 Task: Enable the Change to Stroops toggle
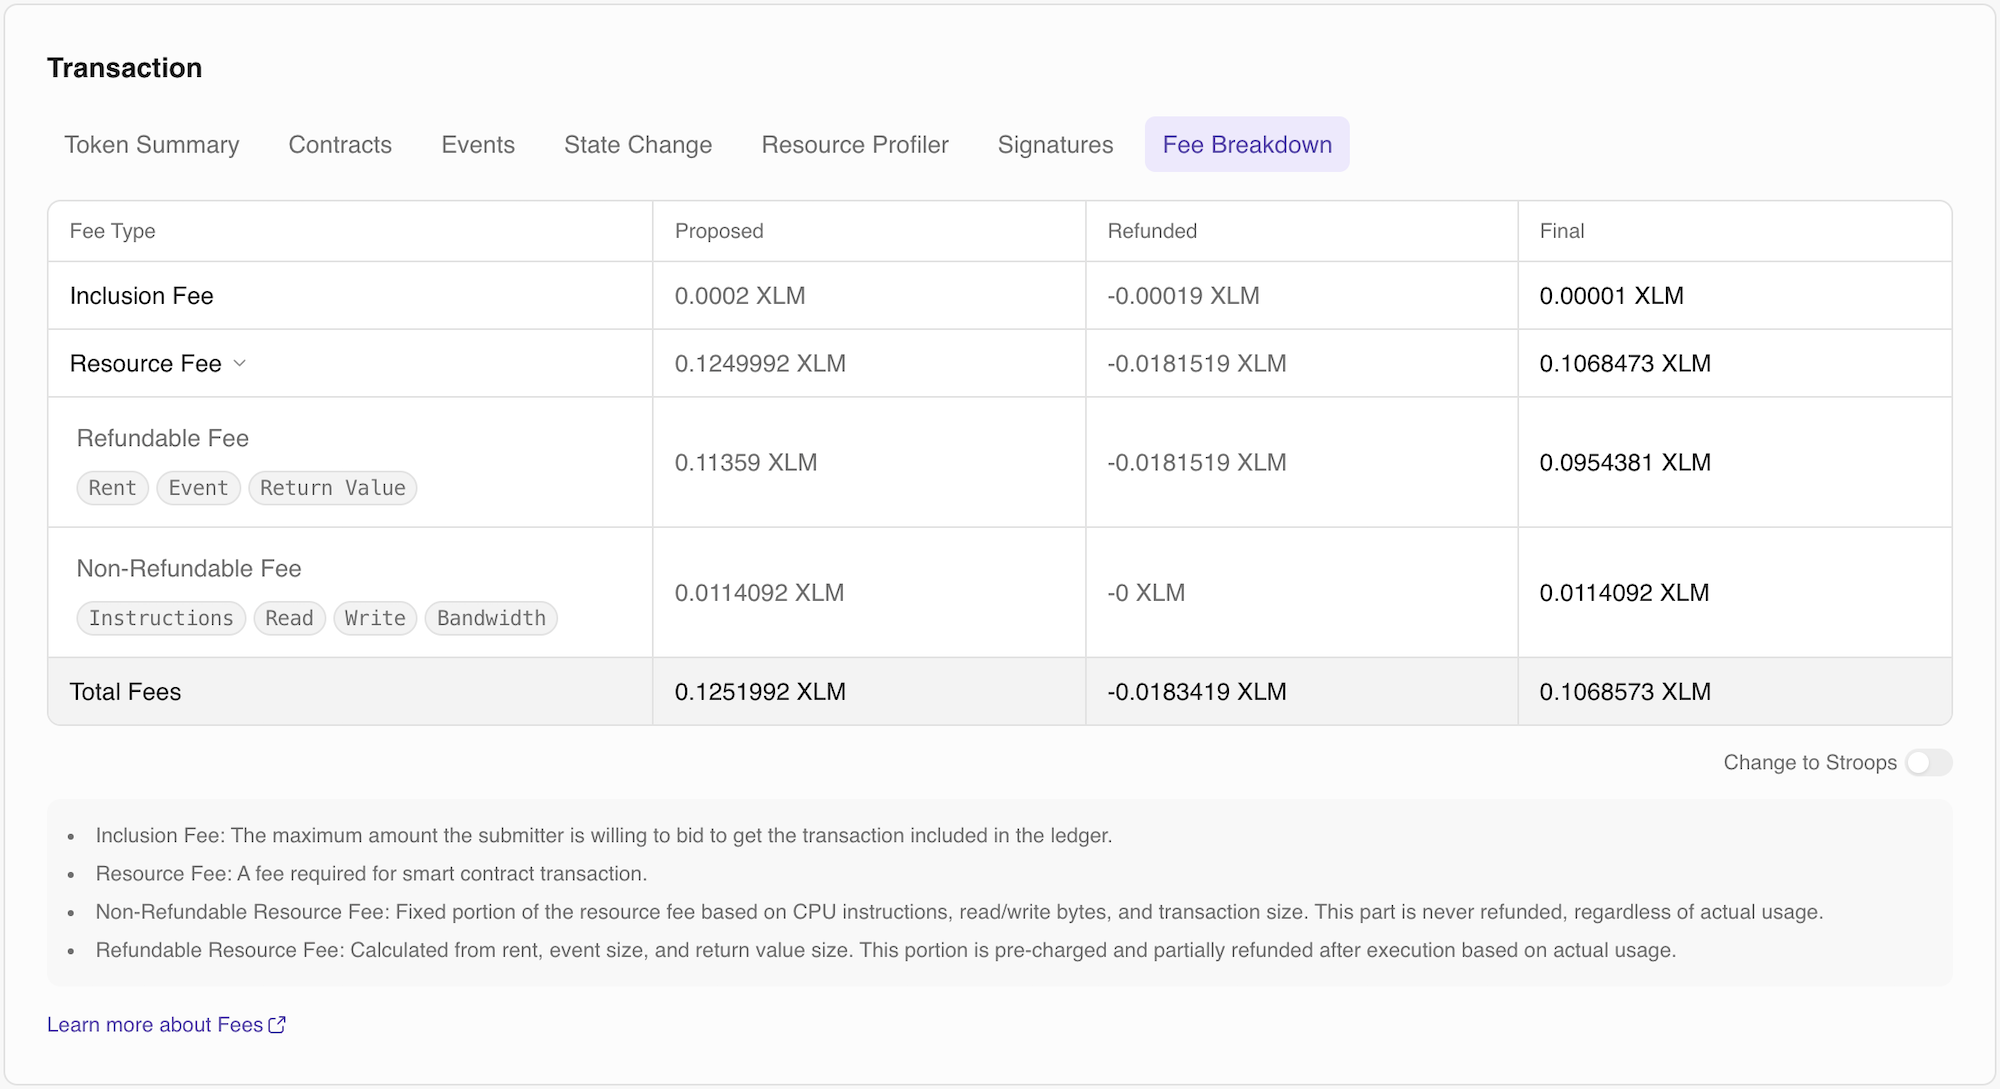pos(1928,762)
